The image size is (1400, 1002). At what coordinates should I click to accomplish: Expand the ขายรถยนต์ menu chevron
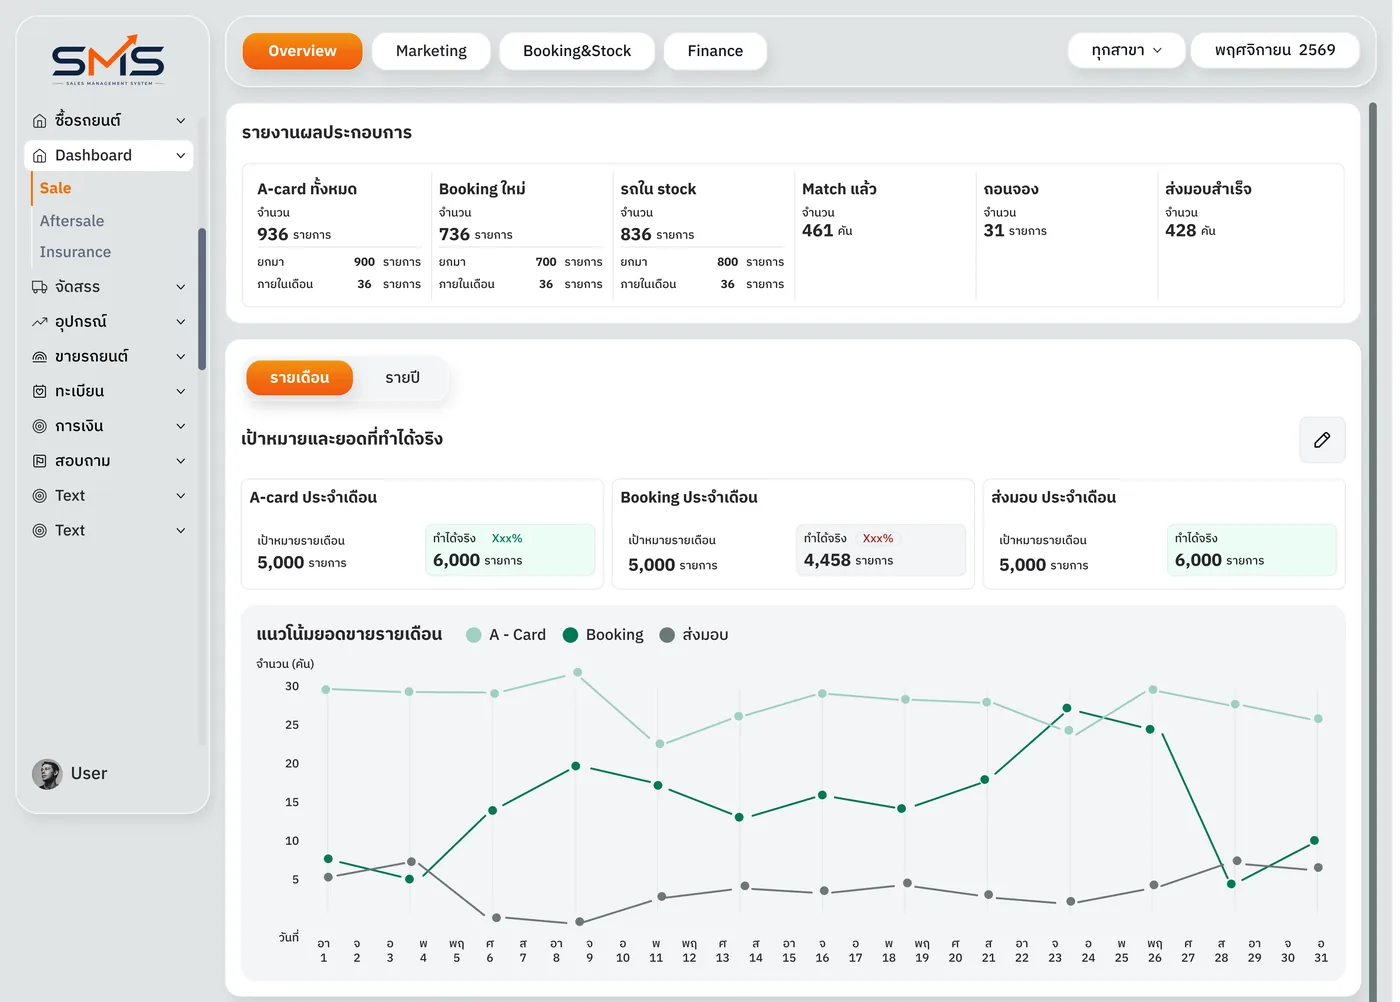[181, 357]
